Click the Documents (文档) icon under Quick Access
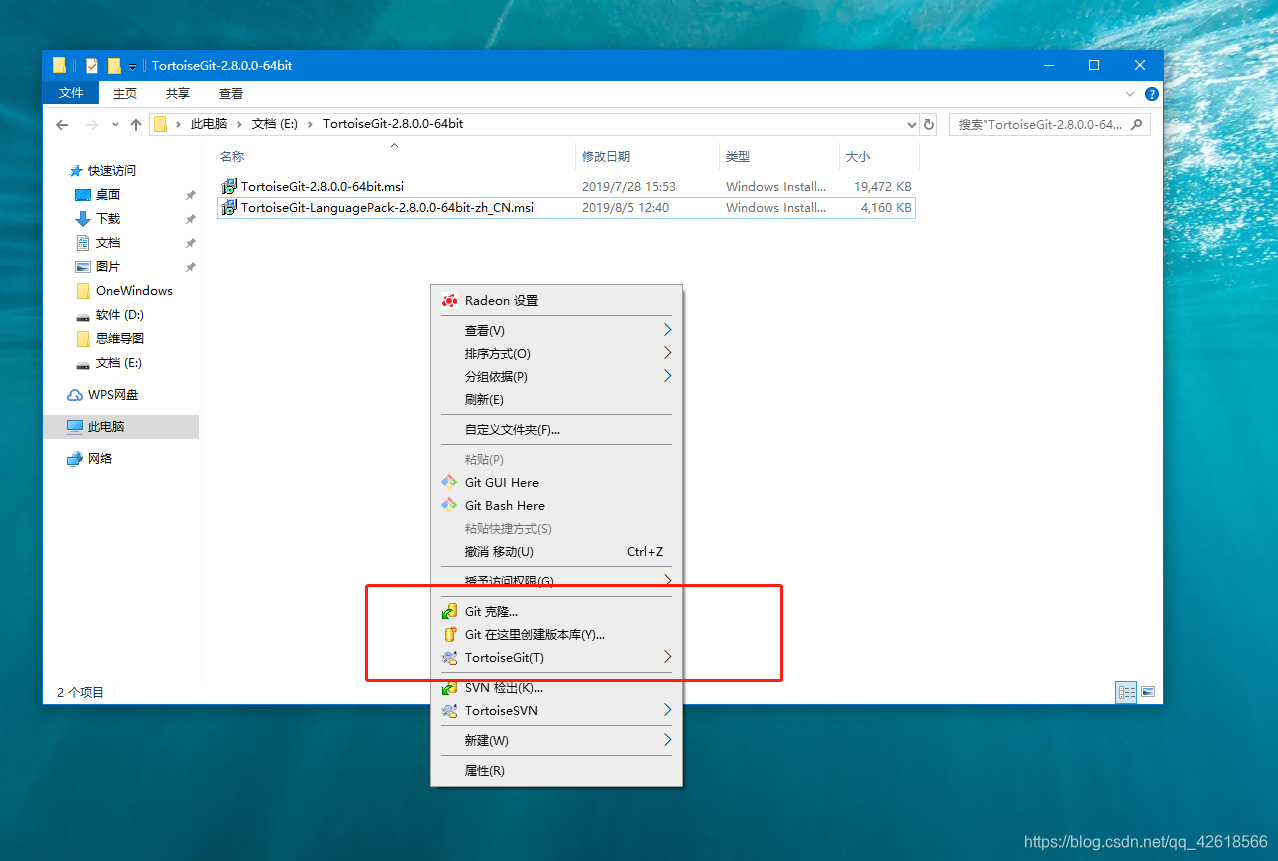 84,243
